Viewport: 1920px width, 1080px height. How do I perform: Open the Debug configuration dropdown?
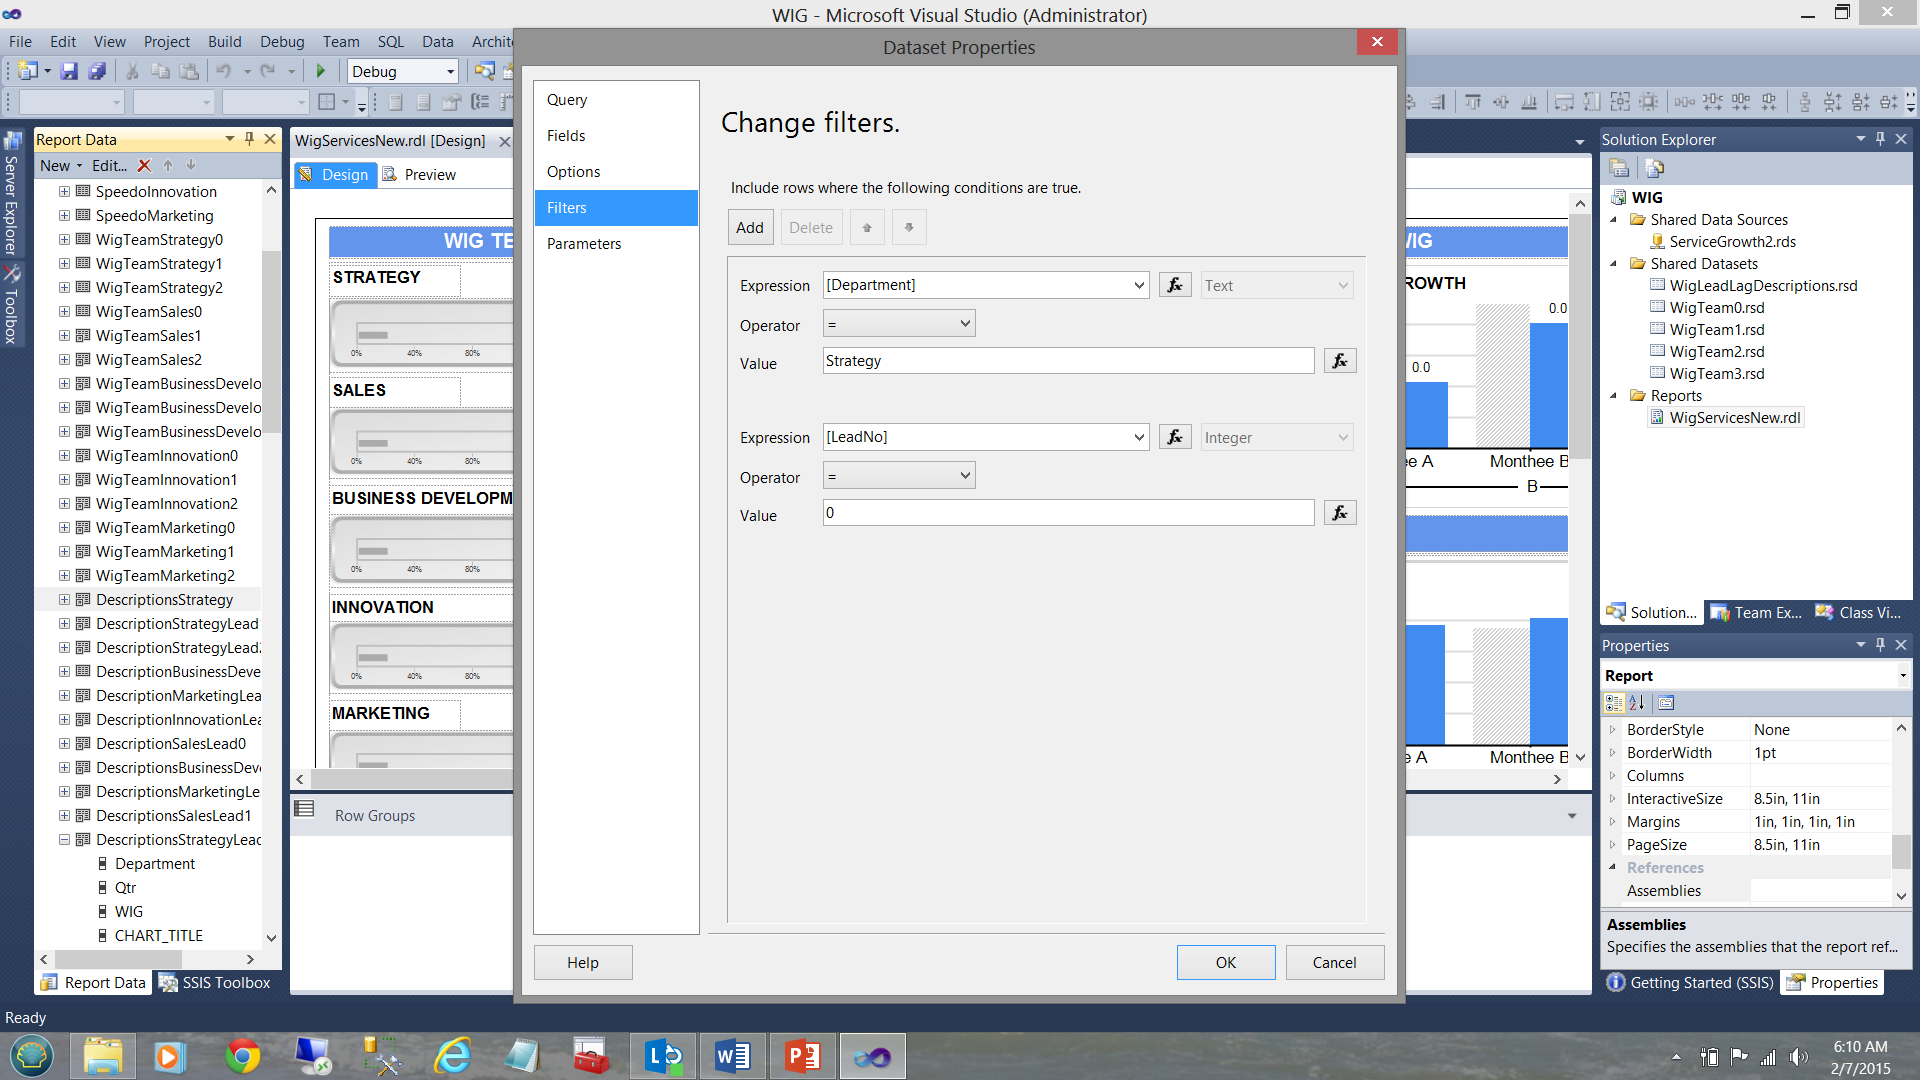pyautogui.click(x=450, y=71)
